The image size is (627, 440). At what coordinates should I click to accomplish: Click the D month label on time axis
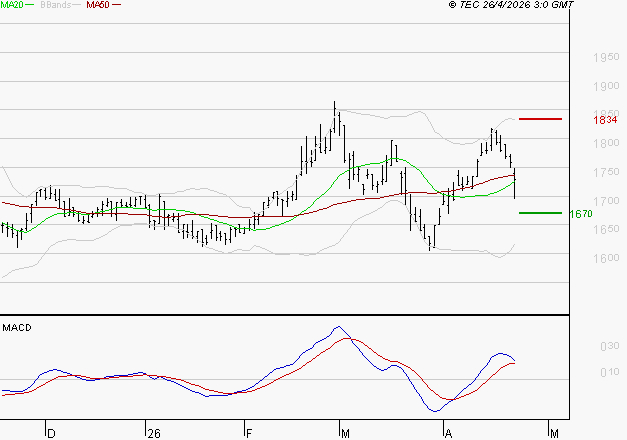pos(51,434)
